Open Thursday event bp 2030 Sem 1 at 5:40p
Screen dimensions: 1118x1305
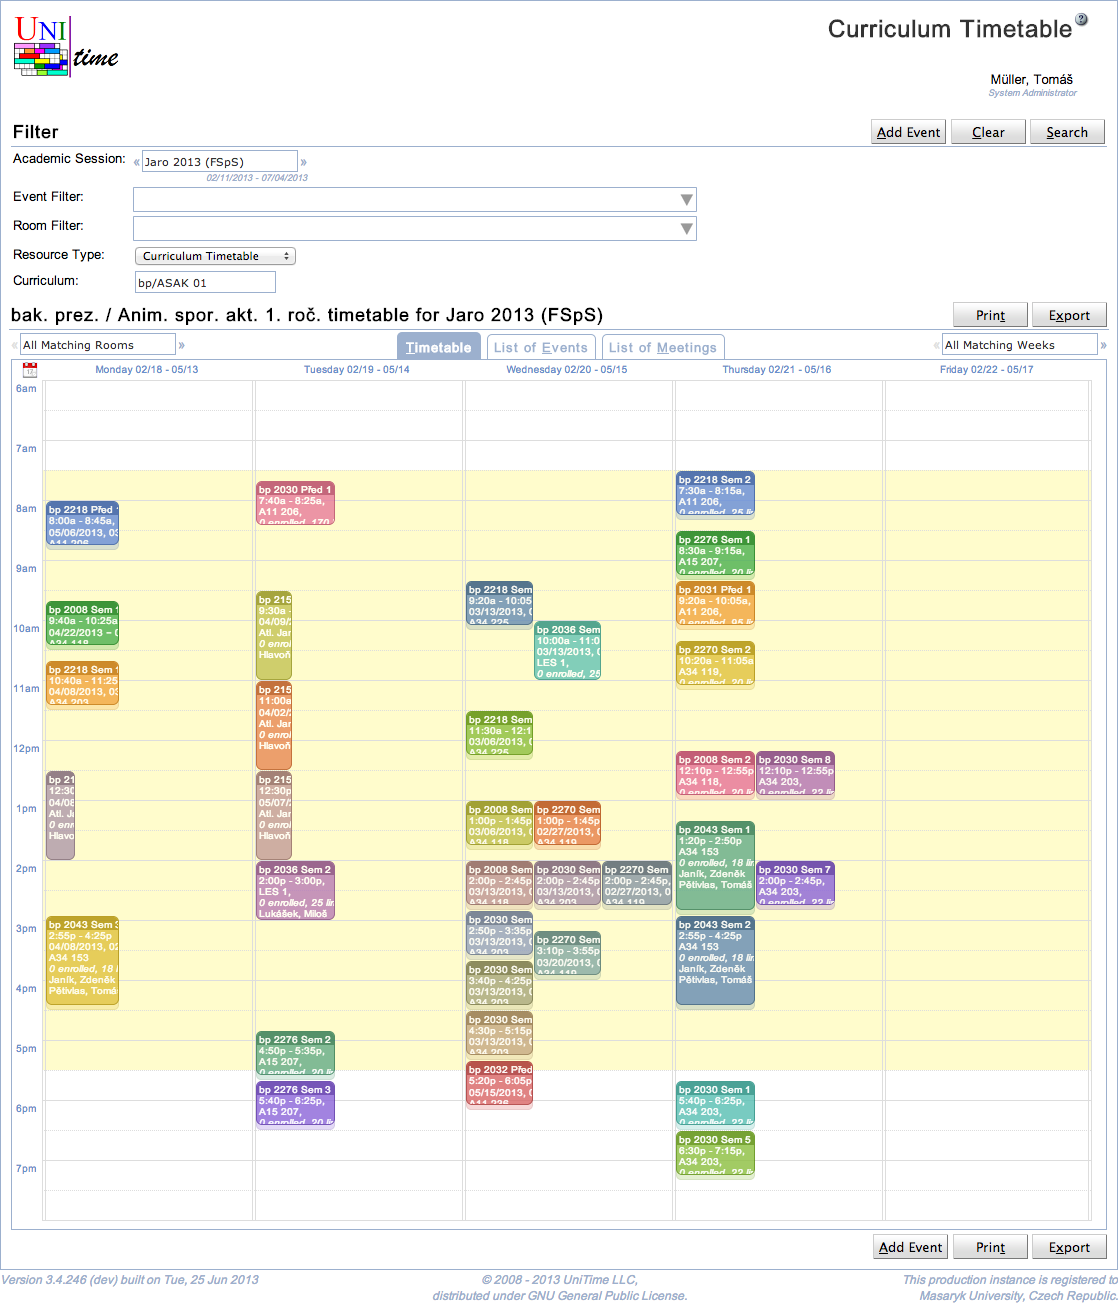tap(715, 1104)
